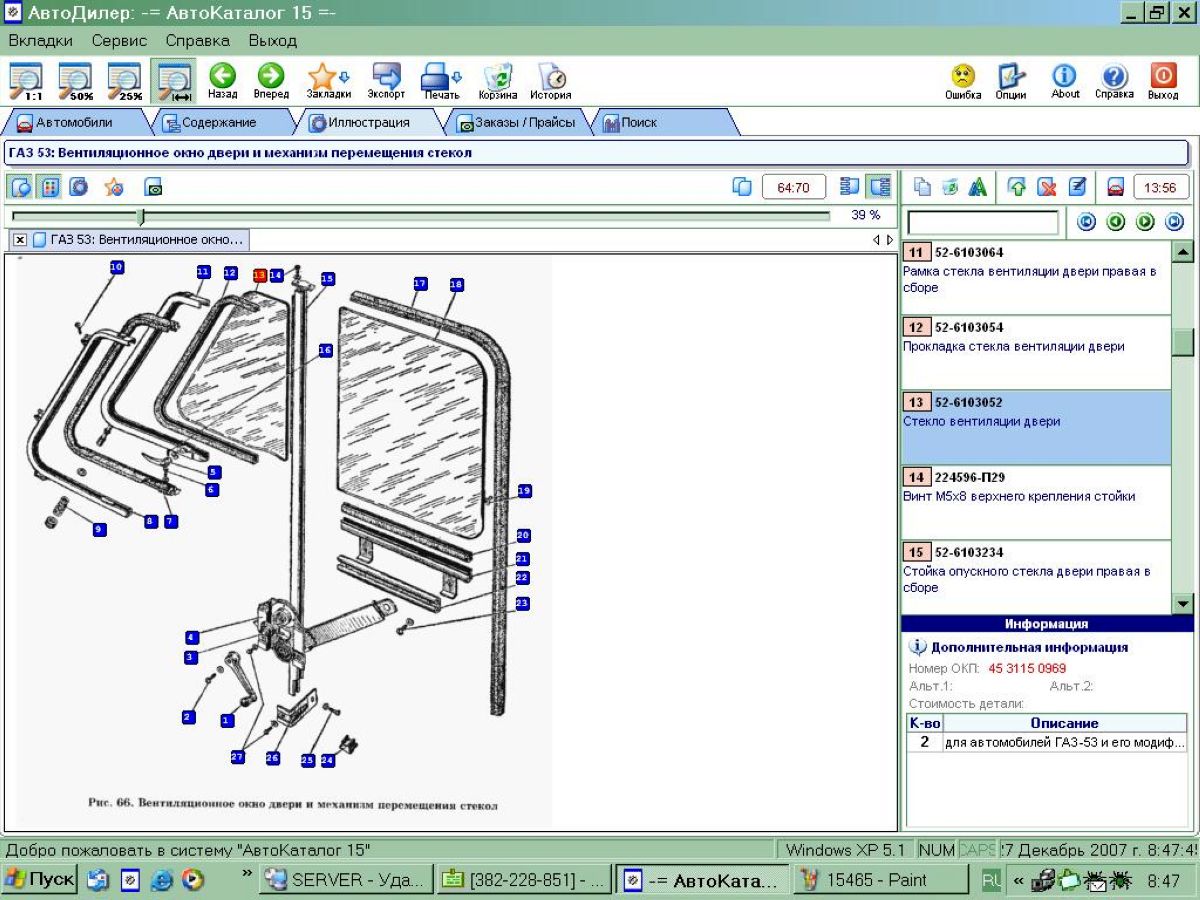Report an error via Ошибка icon
The image size is (1200, 900).
[x=962, y=80]
